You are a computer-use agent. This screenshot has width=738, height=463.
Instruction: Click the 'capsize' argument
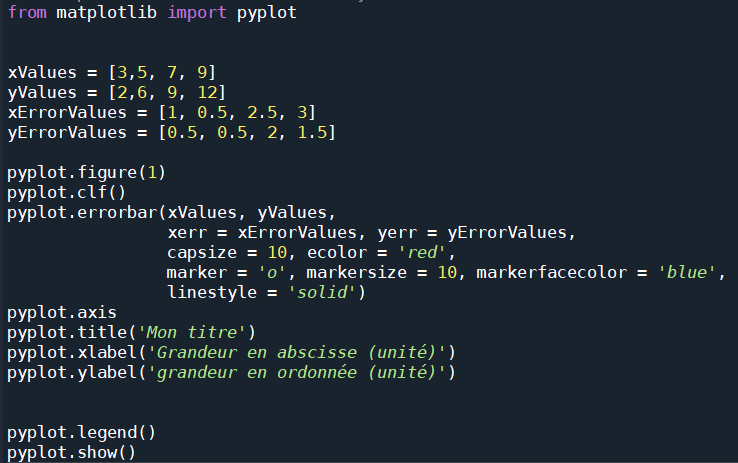point(202,253)
